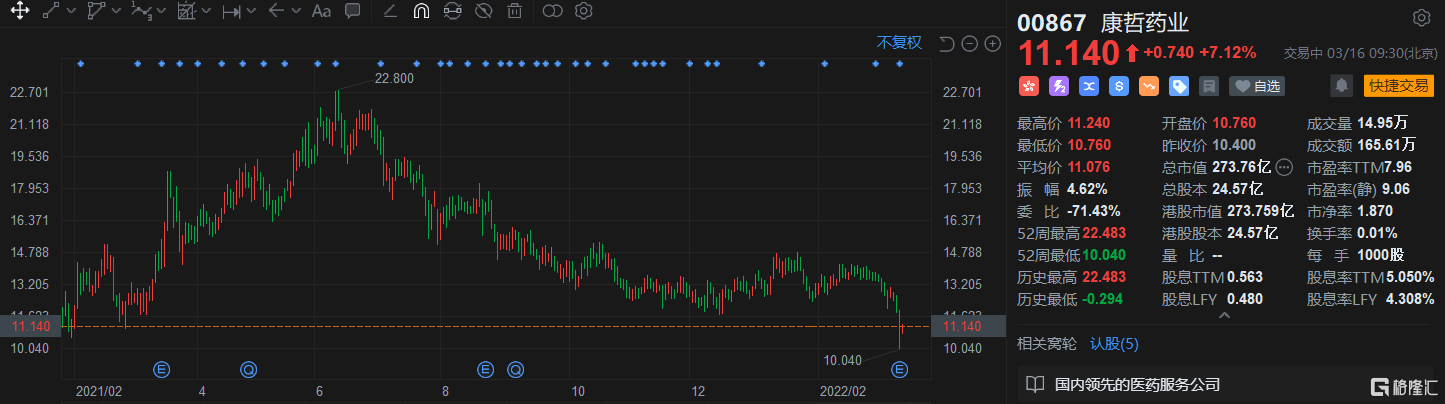1445x404 pixels.
Task: Click the overlapping circles compare icon
Action: [x=552, y=12]
